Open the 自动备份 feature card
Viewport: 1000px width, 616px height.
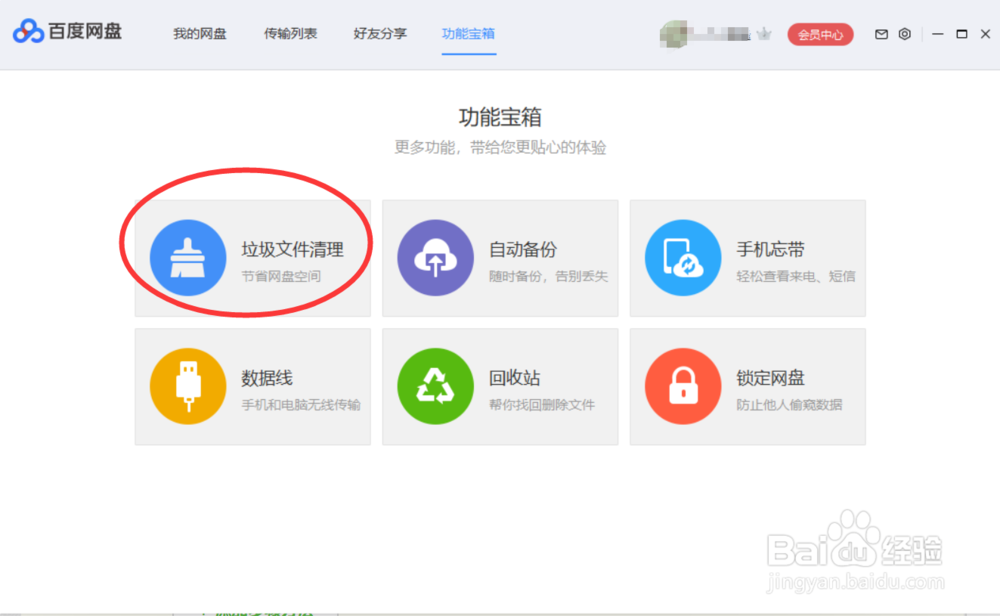pyautogui.click(x=500, y=258)
